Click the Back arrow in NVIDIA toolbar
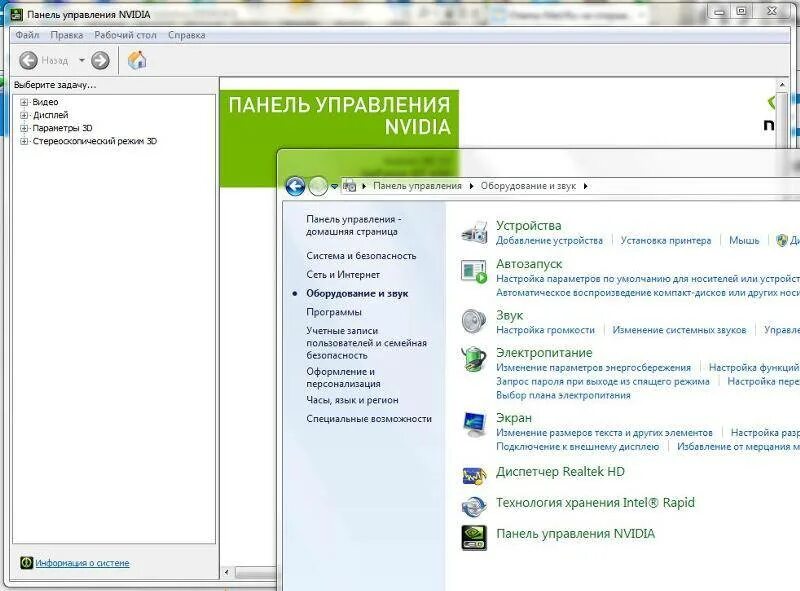This screenshot has height=591, width=800. click(29, 60)
